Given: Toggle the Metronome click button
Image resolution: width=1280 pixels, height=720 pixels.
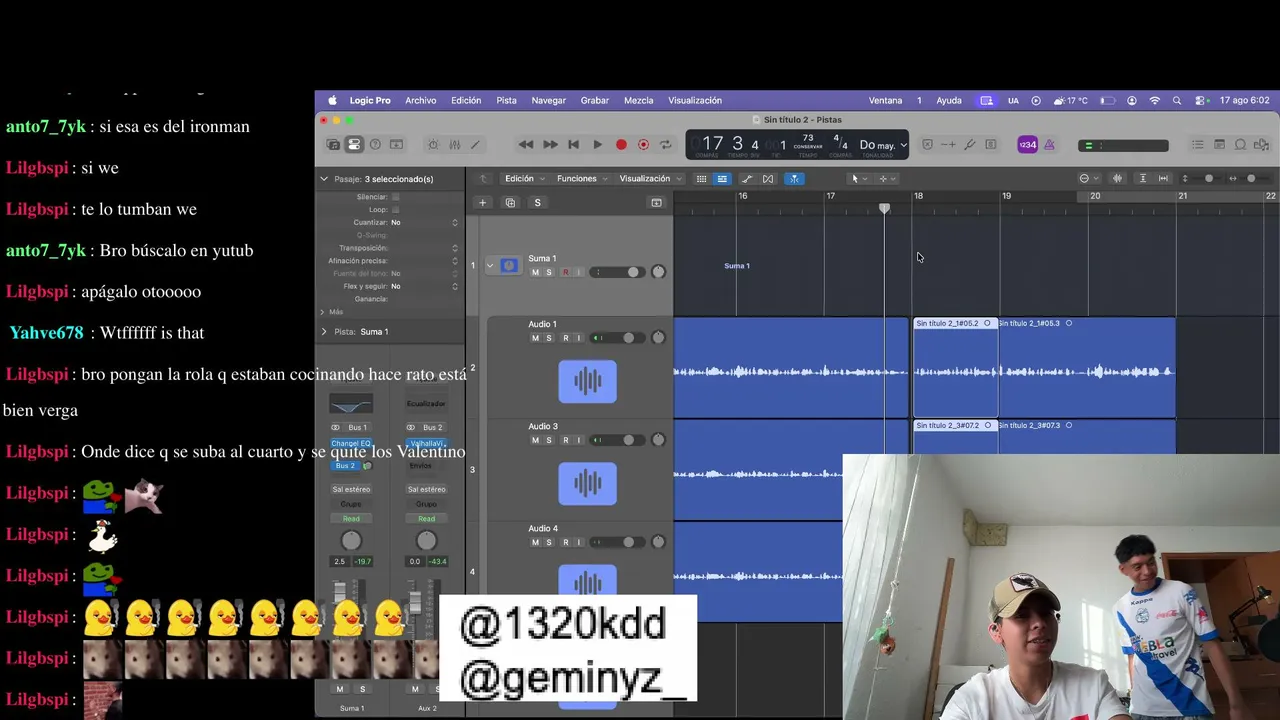Looking at the screenshot, I should pos(1049,145).
